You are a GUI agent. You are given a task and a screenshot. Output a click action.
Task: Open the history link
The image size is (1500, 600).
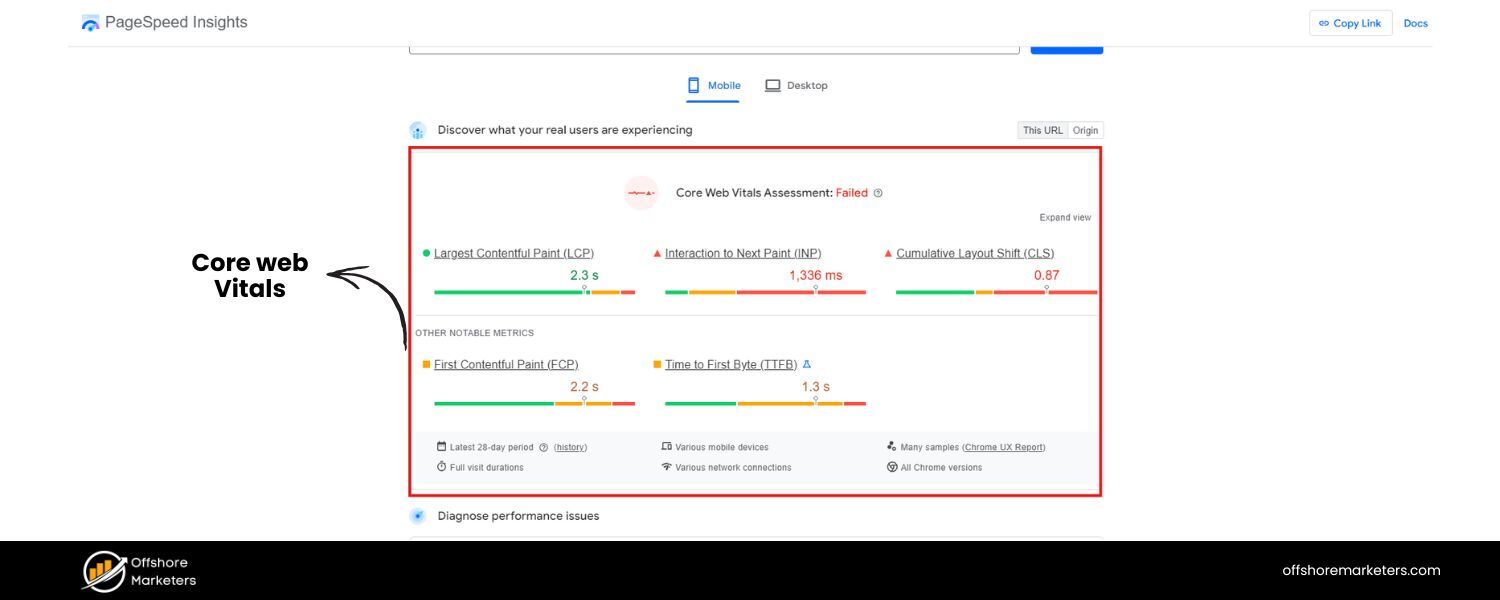[x=569, y=447]
